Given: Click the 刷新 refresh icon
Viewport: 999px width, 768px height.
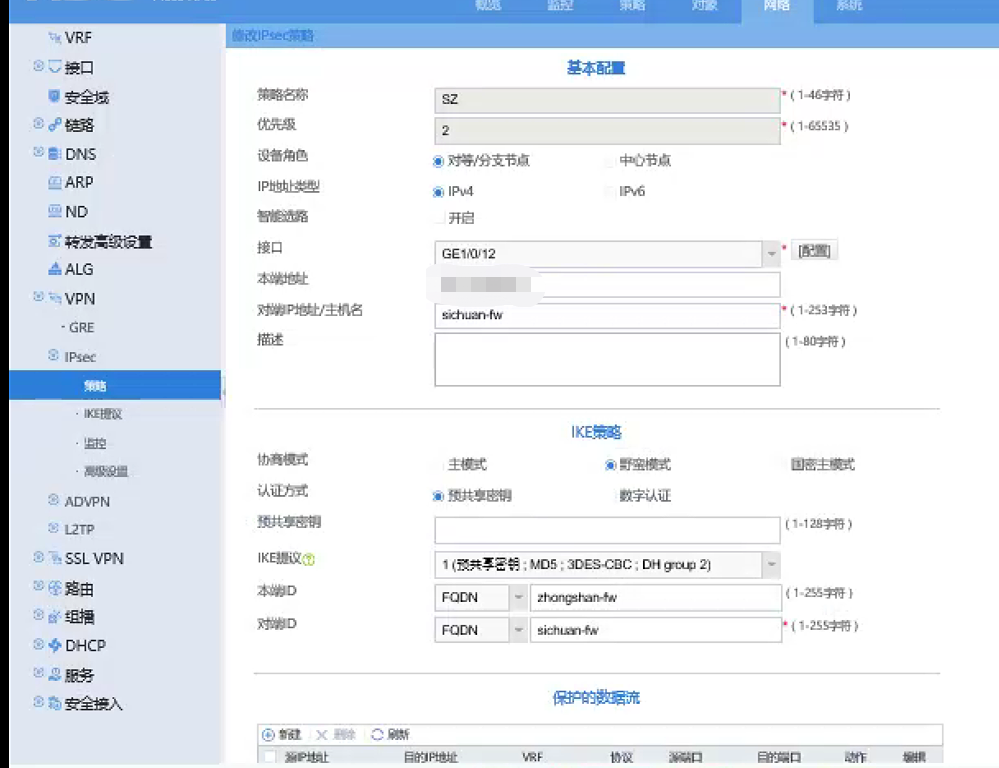Looking at the screenshot, I should (377, 735).
